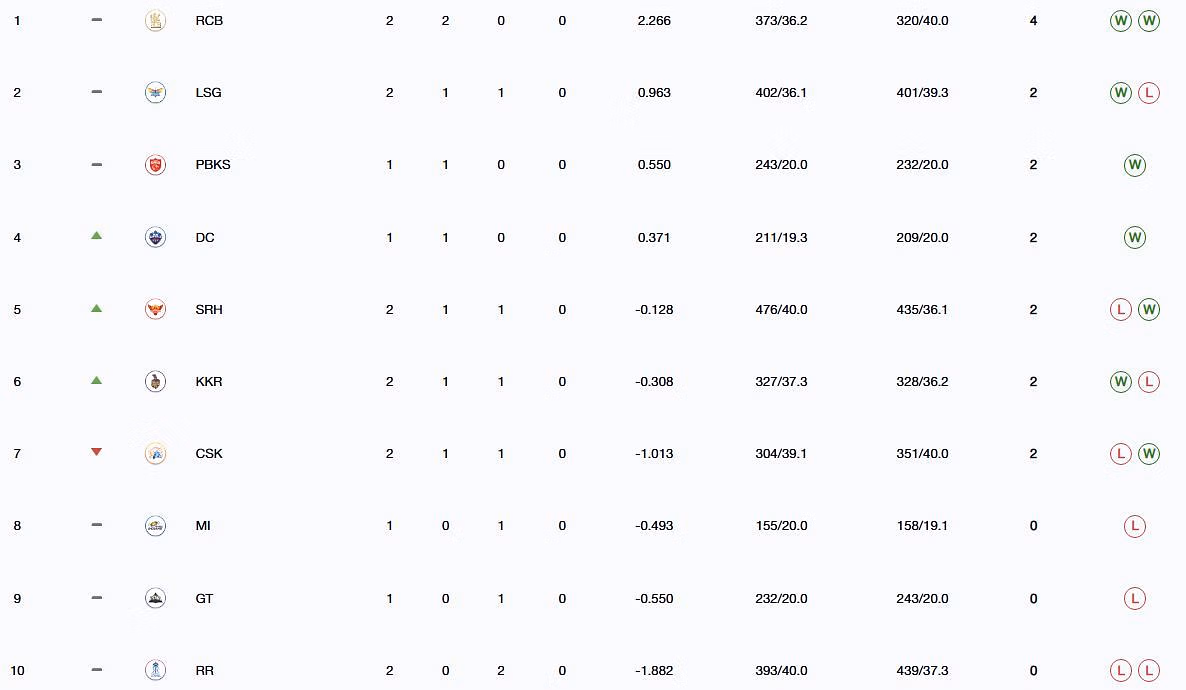The width and height of the screenshot is (1186, 690).
Task: Click the red down arrow beside CSK
Action: [96, 452]
